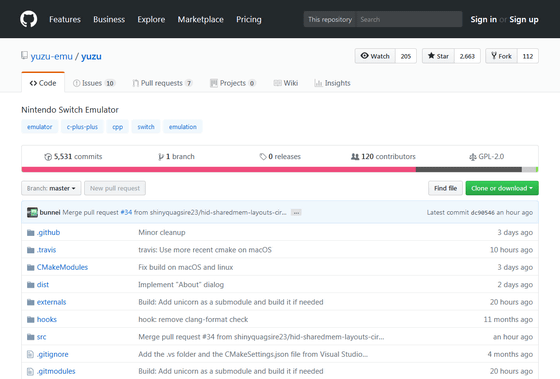Open Marketplace in the top navigation
This screenshot has height=379, width=560.
tap(200, 19)
